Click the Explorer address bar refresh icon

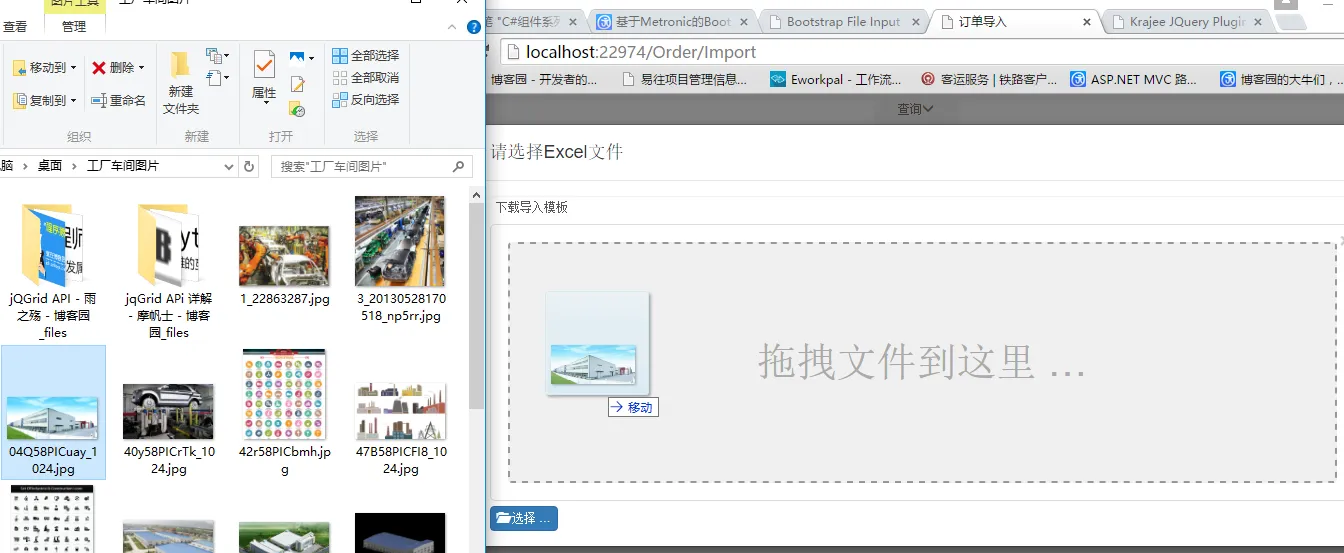click(x=250, y=166)
